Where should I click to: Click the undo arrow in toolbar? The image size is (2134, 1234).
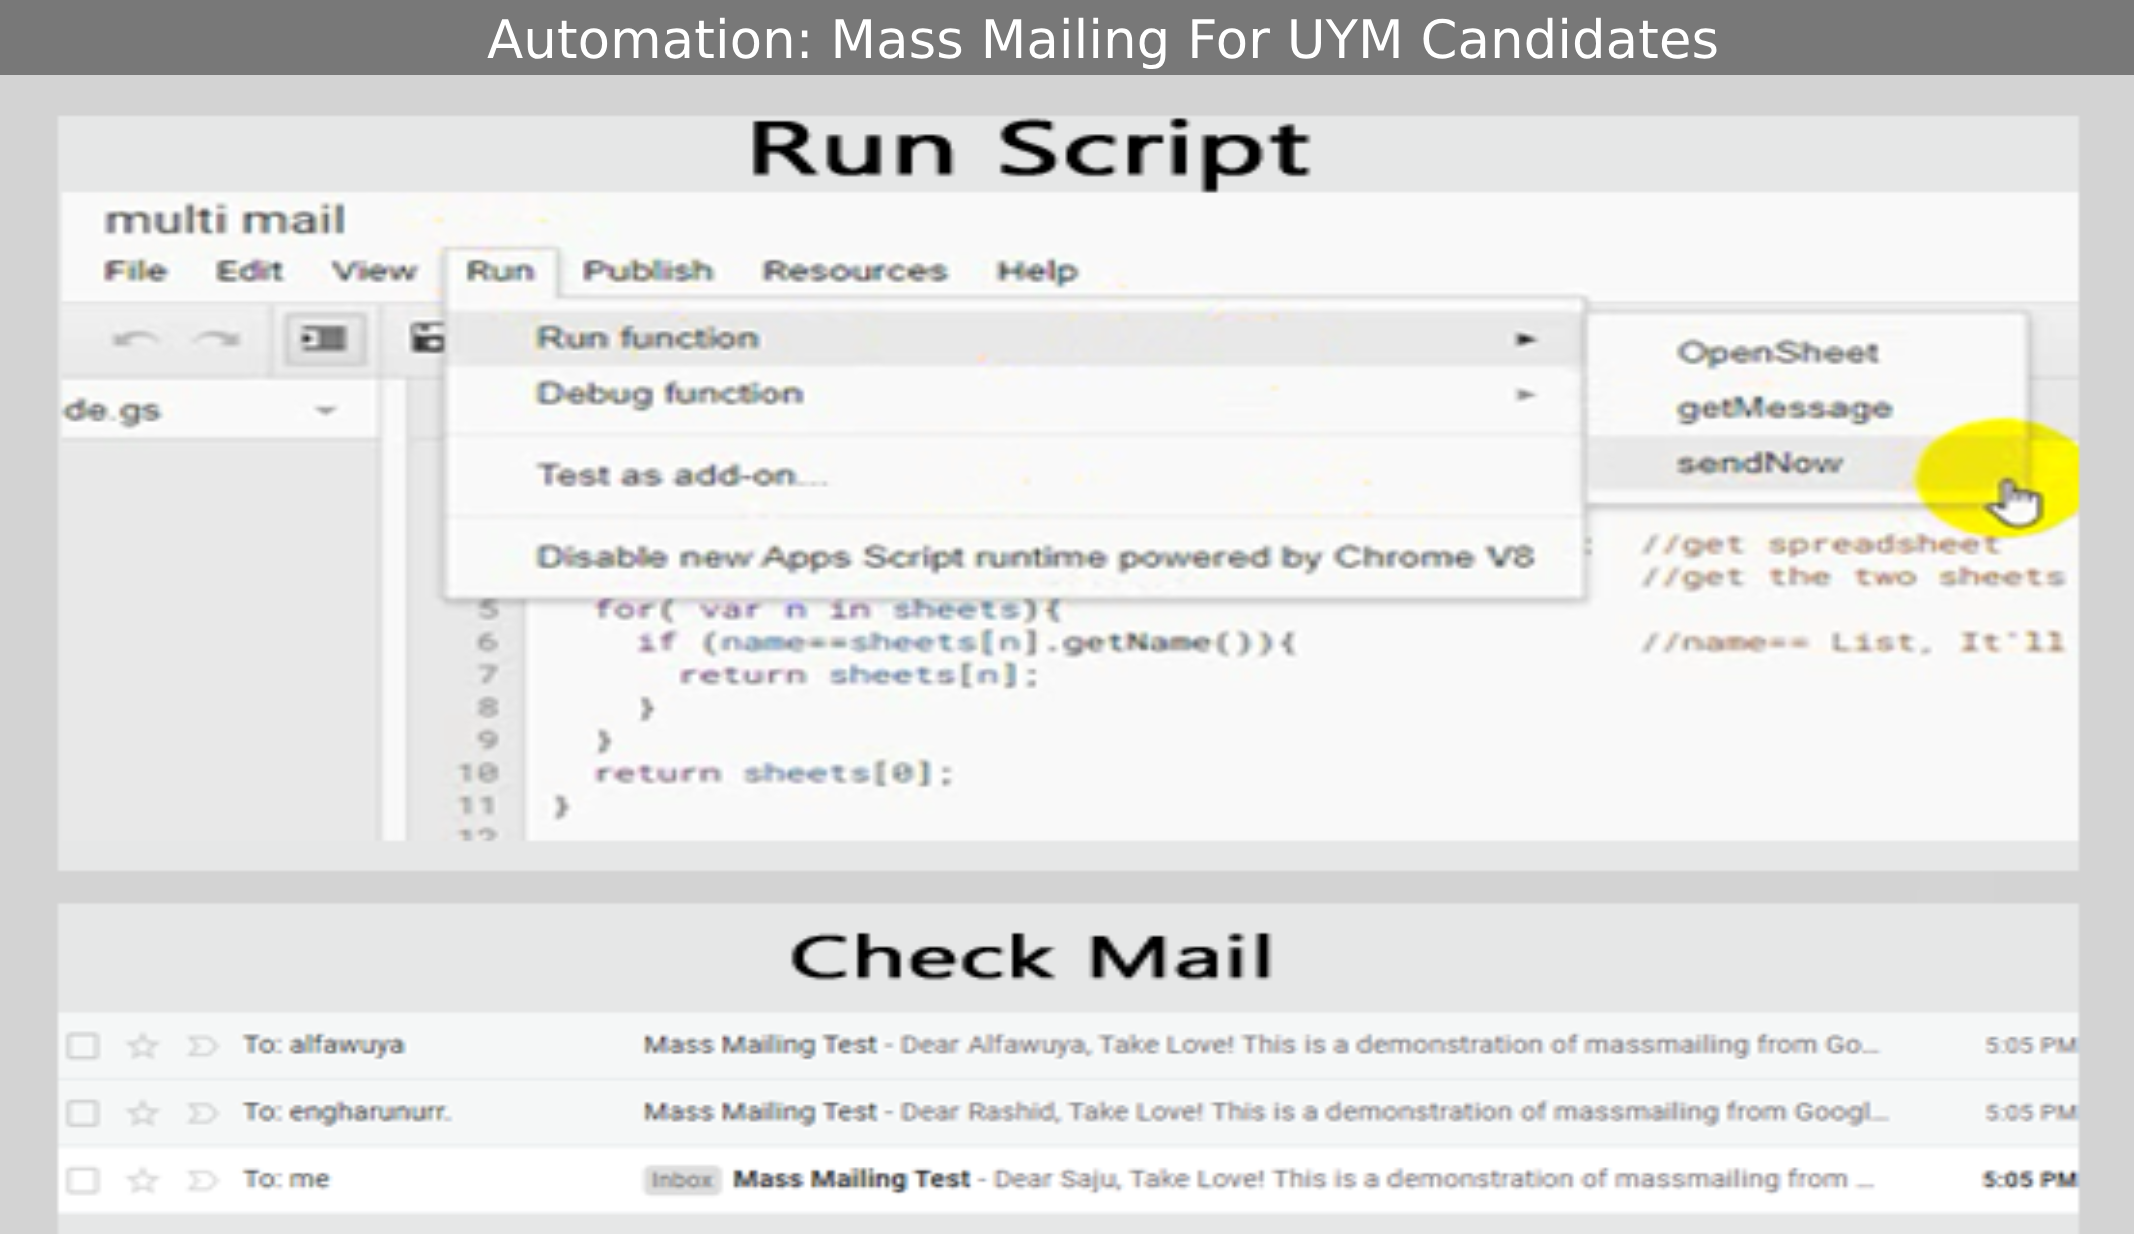(136, 339)
